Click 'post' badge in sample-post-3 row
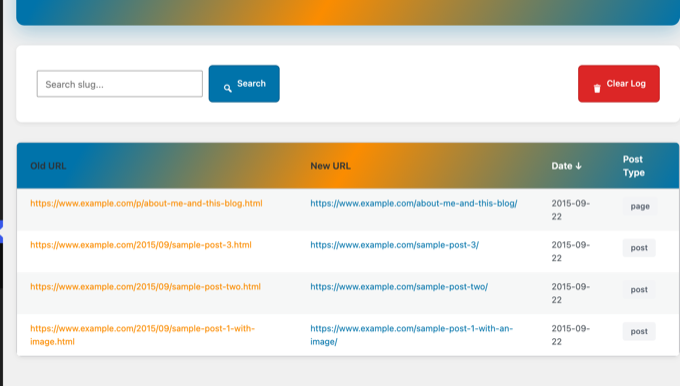Screen dimensions: 680x386 [639, 248]
